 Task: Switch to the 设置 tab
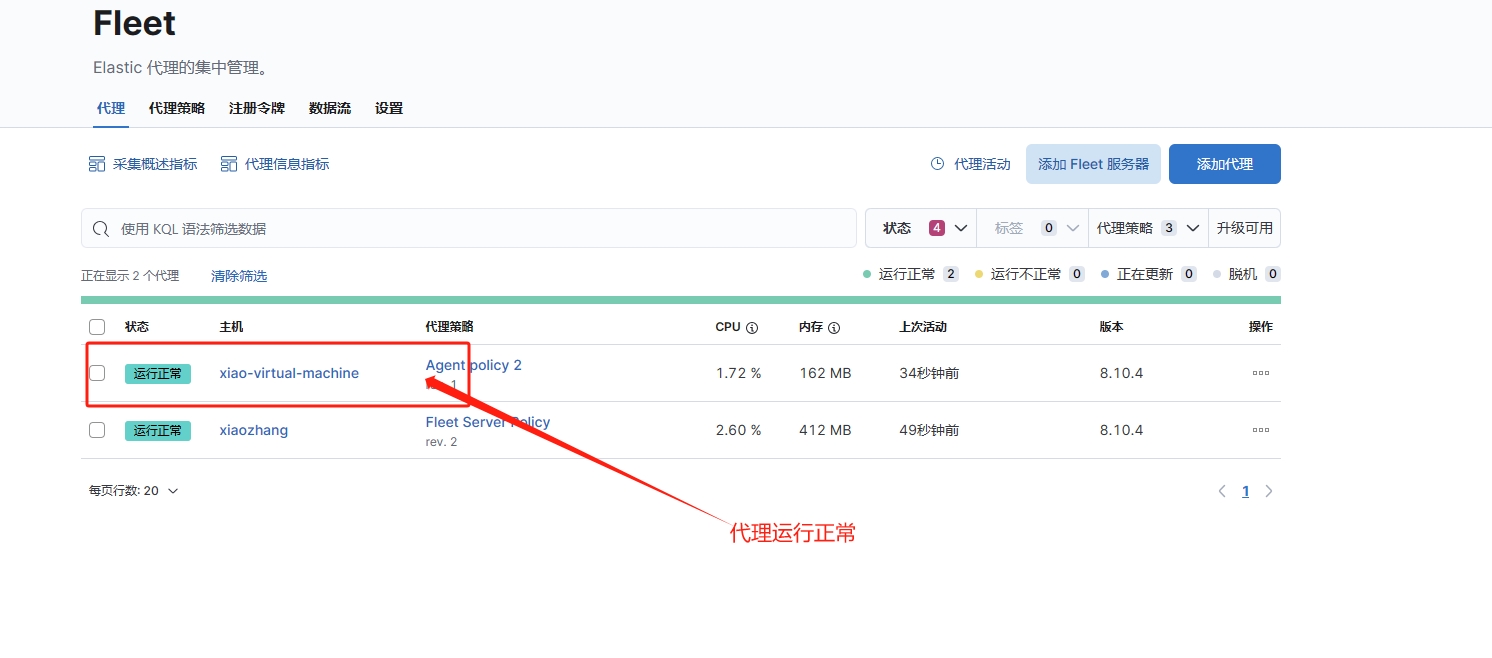coord(389,108)
